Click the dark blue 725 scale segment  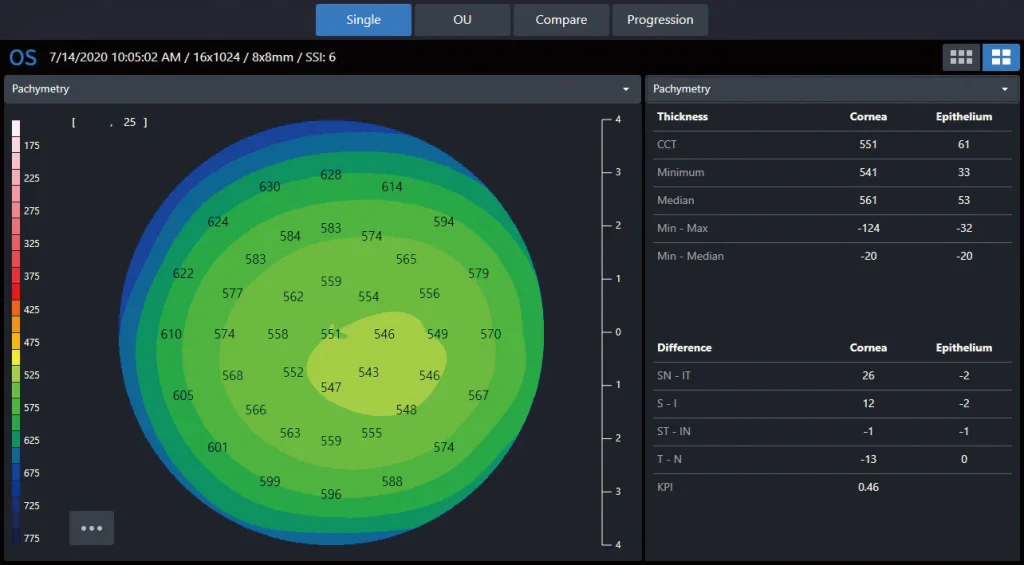click(x=16, y=506)
